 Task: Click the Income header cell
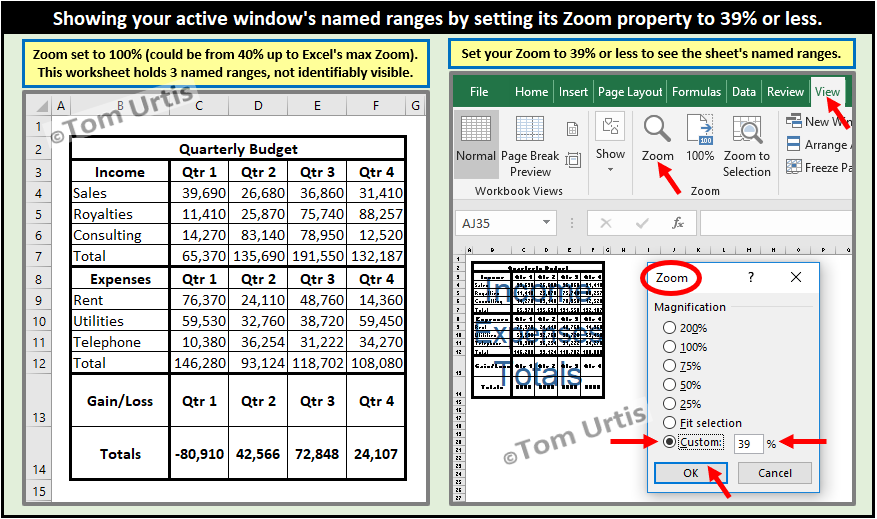coord(120,172)
